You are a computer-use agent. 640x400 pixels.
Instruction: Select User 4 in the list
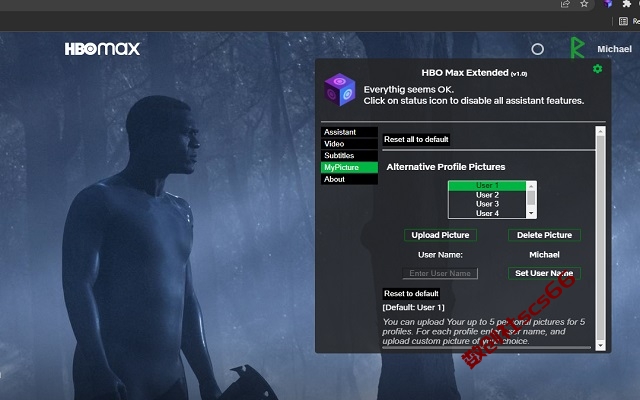(x=487, y=213)
